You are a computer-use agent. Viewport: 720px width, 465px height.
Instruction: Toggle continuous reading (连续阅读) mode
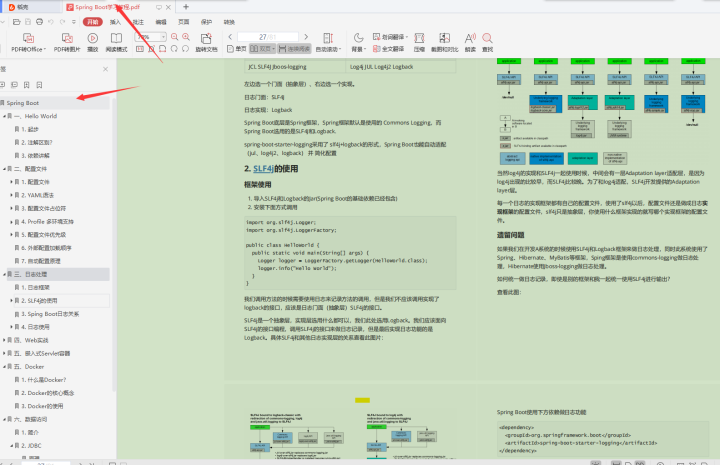tap(294, 49)
